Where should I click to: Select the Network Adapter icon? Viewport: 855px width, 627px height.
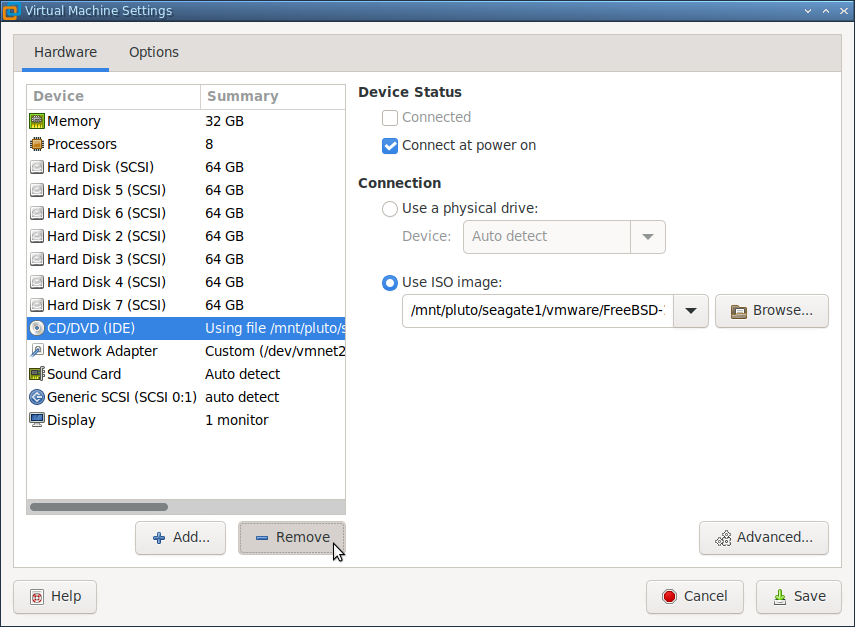pos(37,351)
